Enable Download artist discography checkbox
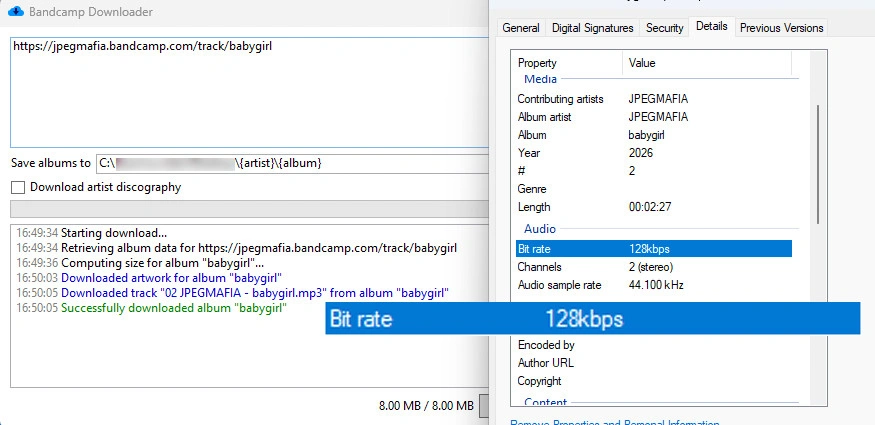Viewport: 875px width, 425px height. coord(18,187)
